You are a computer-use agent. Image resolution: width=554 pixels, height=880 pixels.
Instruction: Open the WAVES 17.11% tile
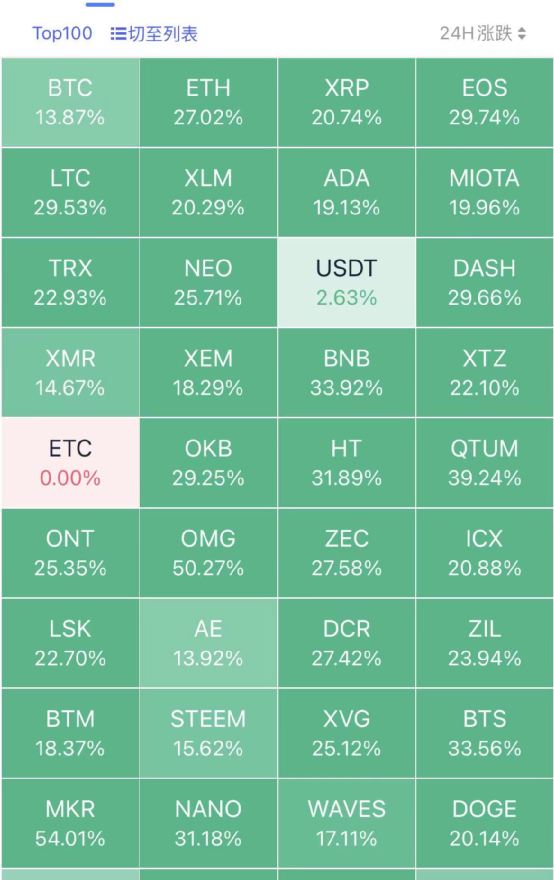(346, 823)
